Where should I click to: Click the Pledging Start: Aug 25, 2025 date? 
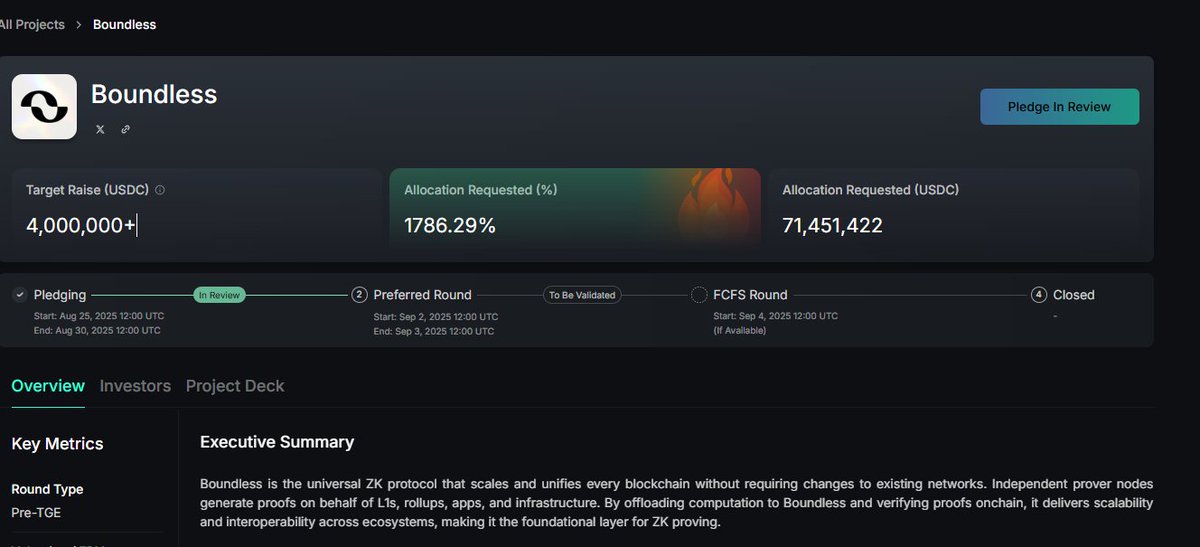[x=99, y=316]
